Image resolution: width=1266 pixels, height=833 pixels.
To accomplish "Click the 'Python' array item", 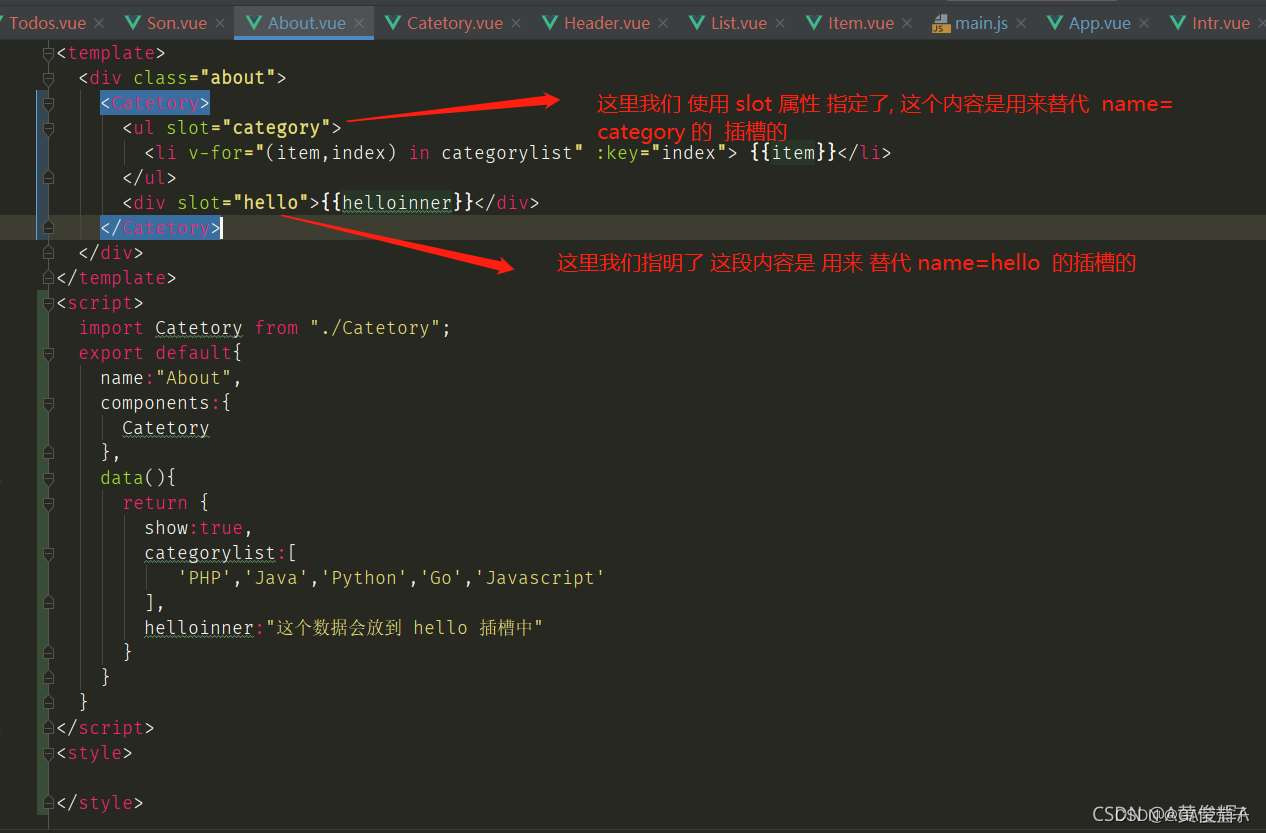I will (x=364, y=578).
